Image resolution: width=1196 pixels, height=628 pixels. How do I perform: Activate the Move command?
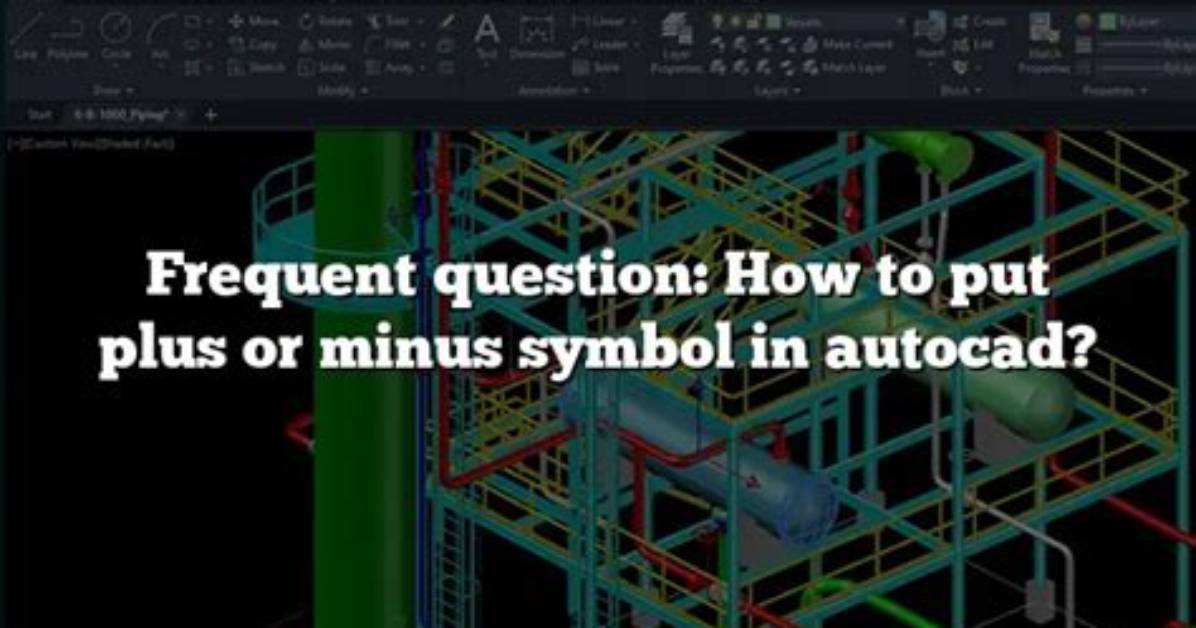click(255, 22)
